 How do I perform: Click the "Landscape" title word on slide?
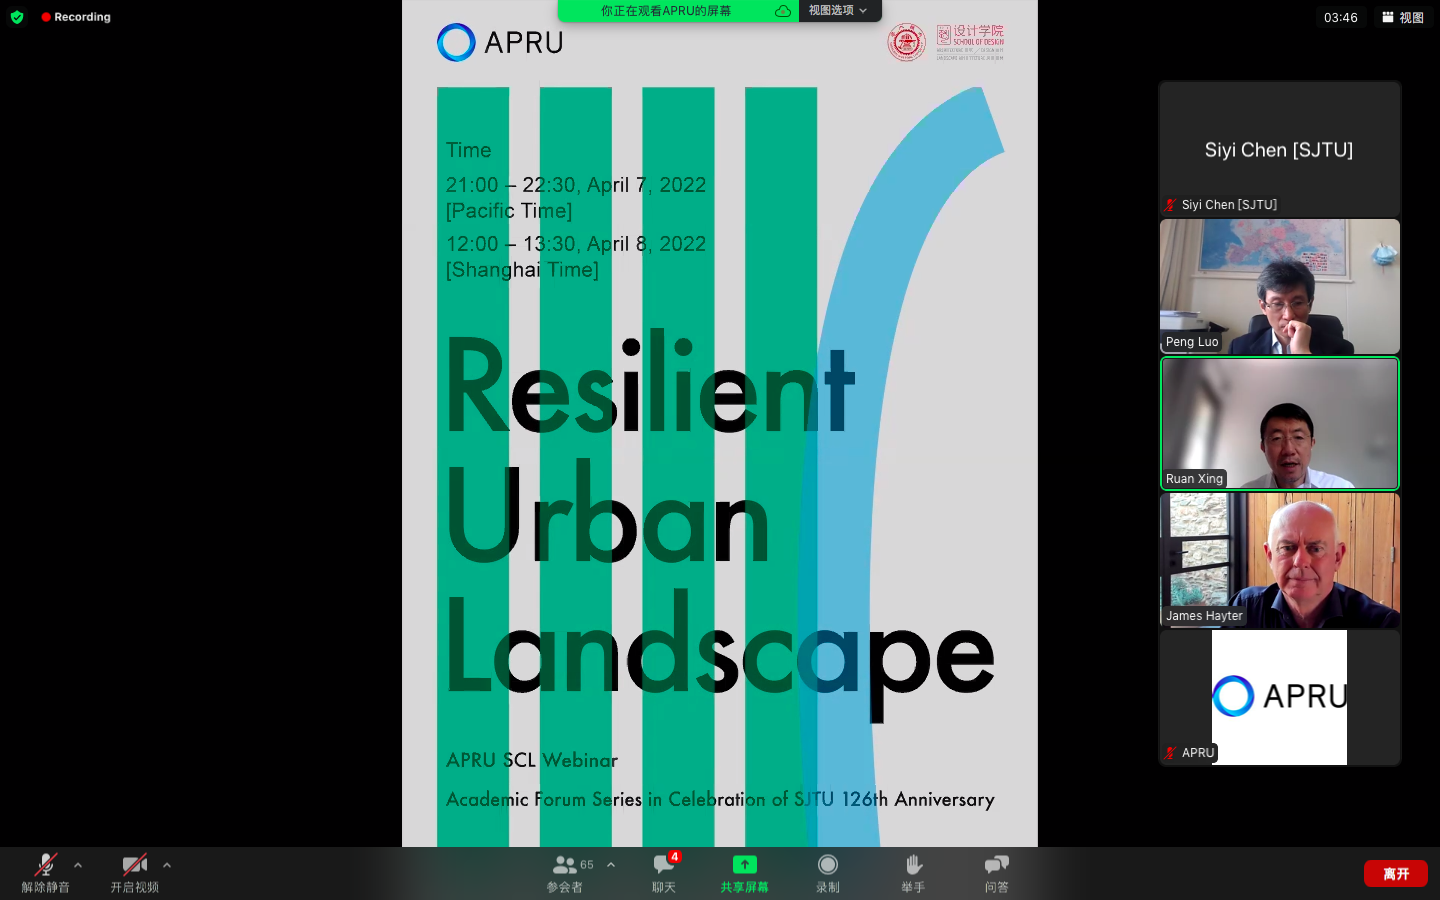720,655
